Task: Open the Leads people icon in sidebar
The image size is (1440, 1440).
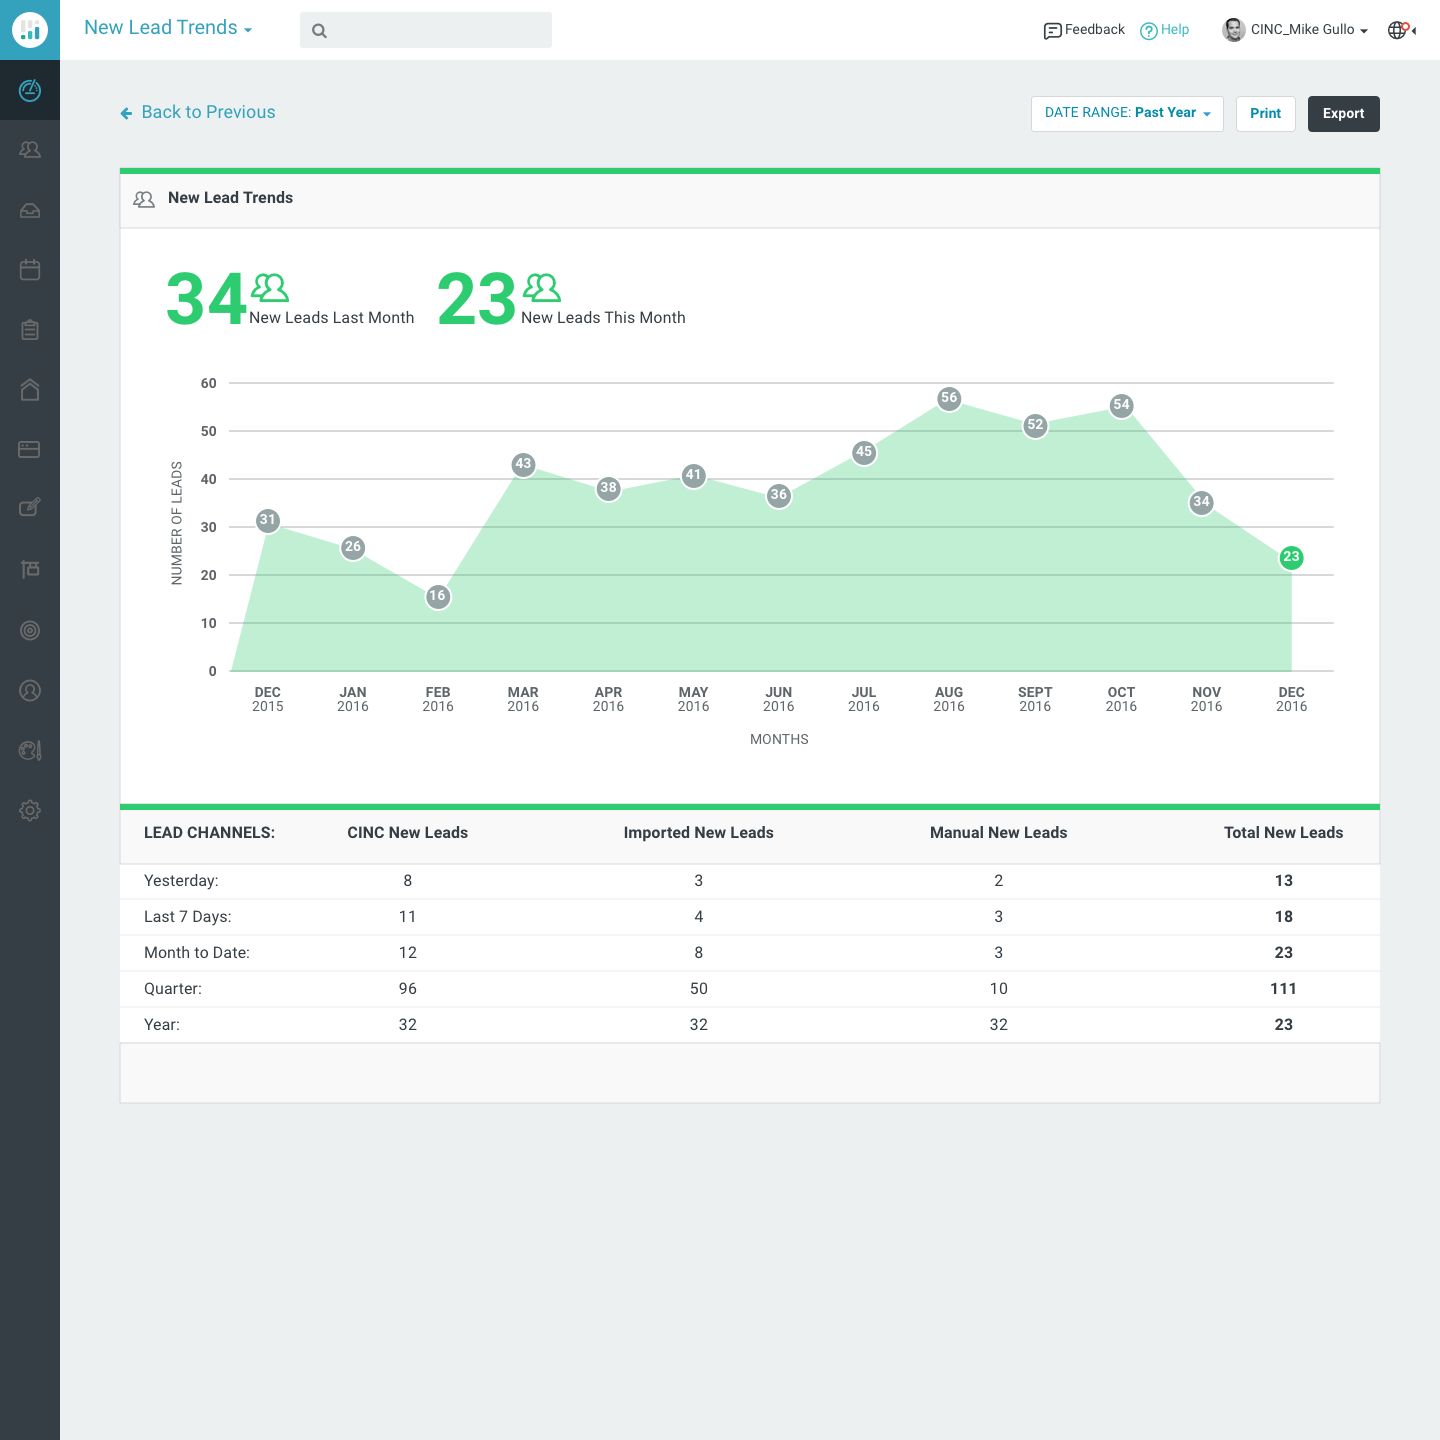Action: pyautogui.click(x=30, y=150)
